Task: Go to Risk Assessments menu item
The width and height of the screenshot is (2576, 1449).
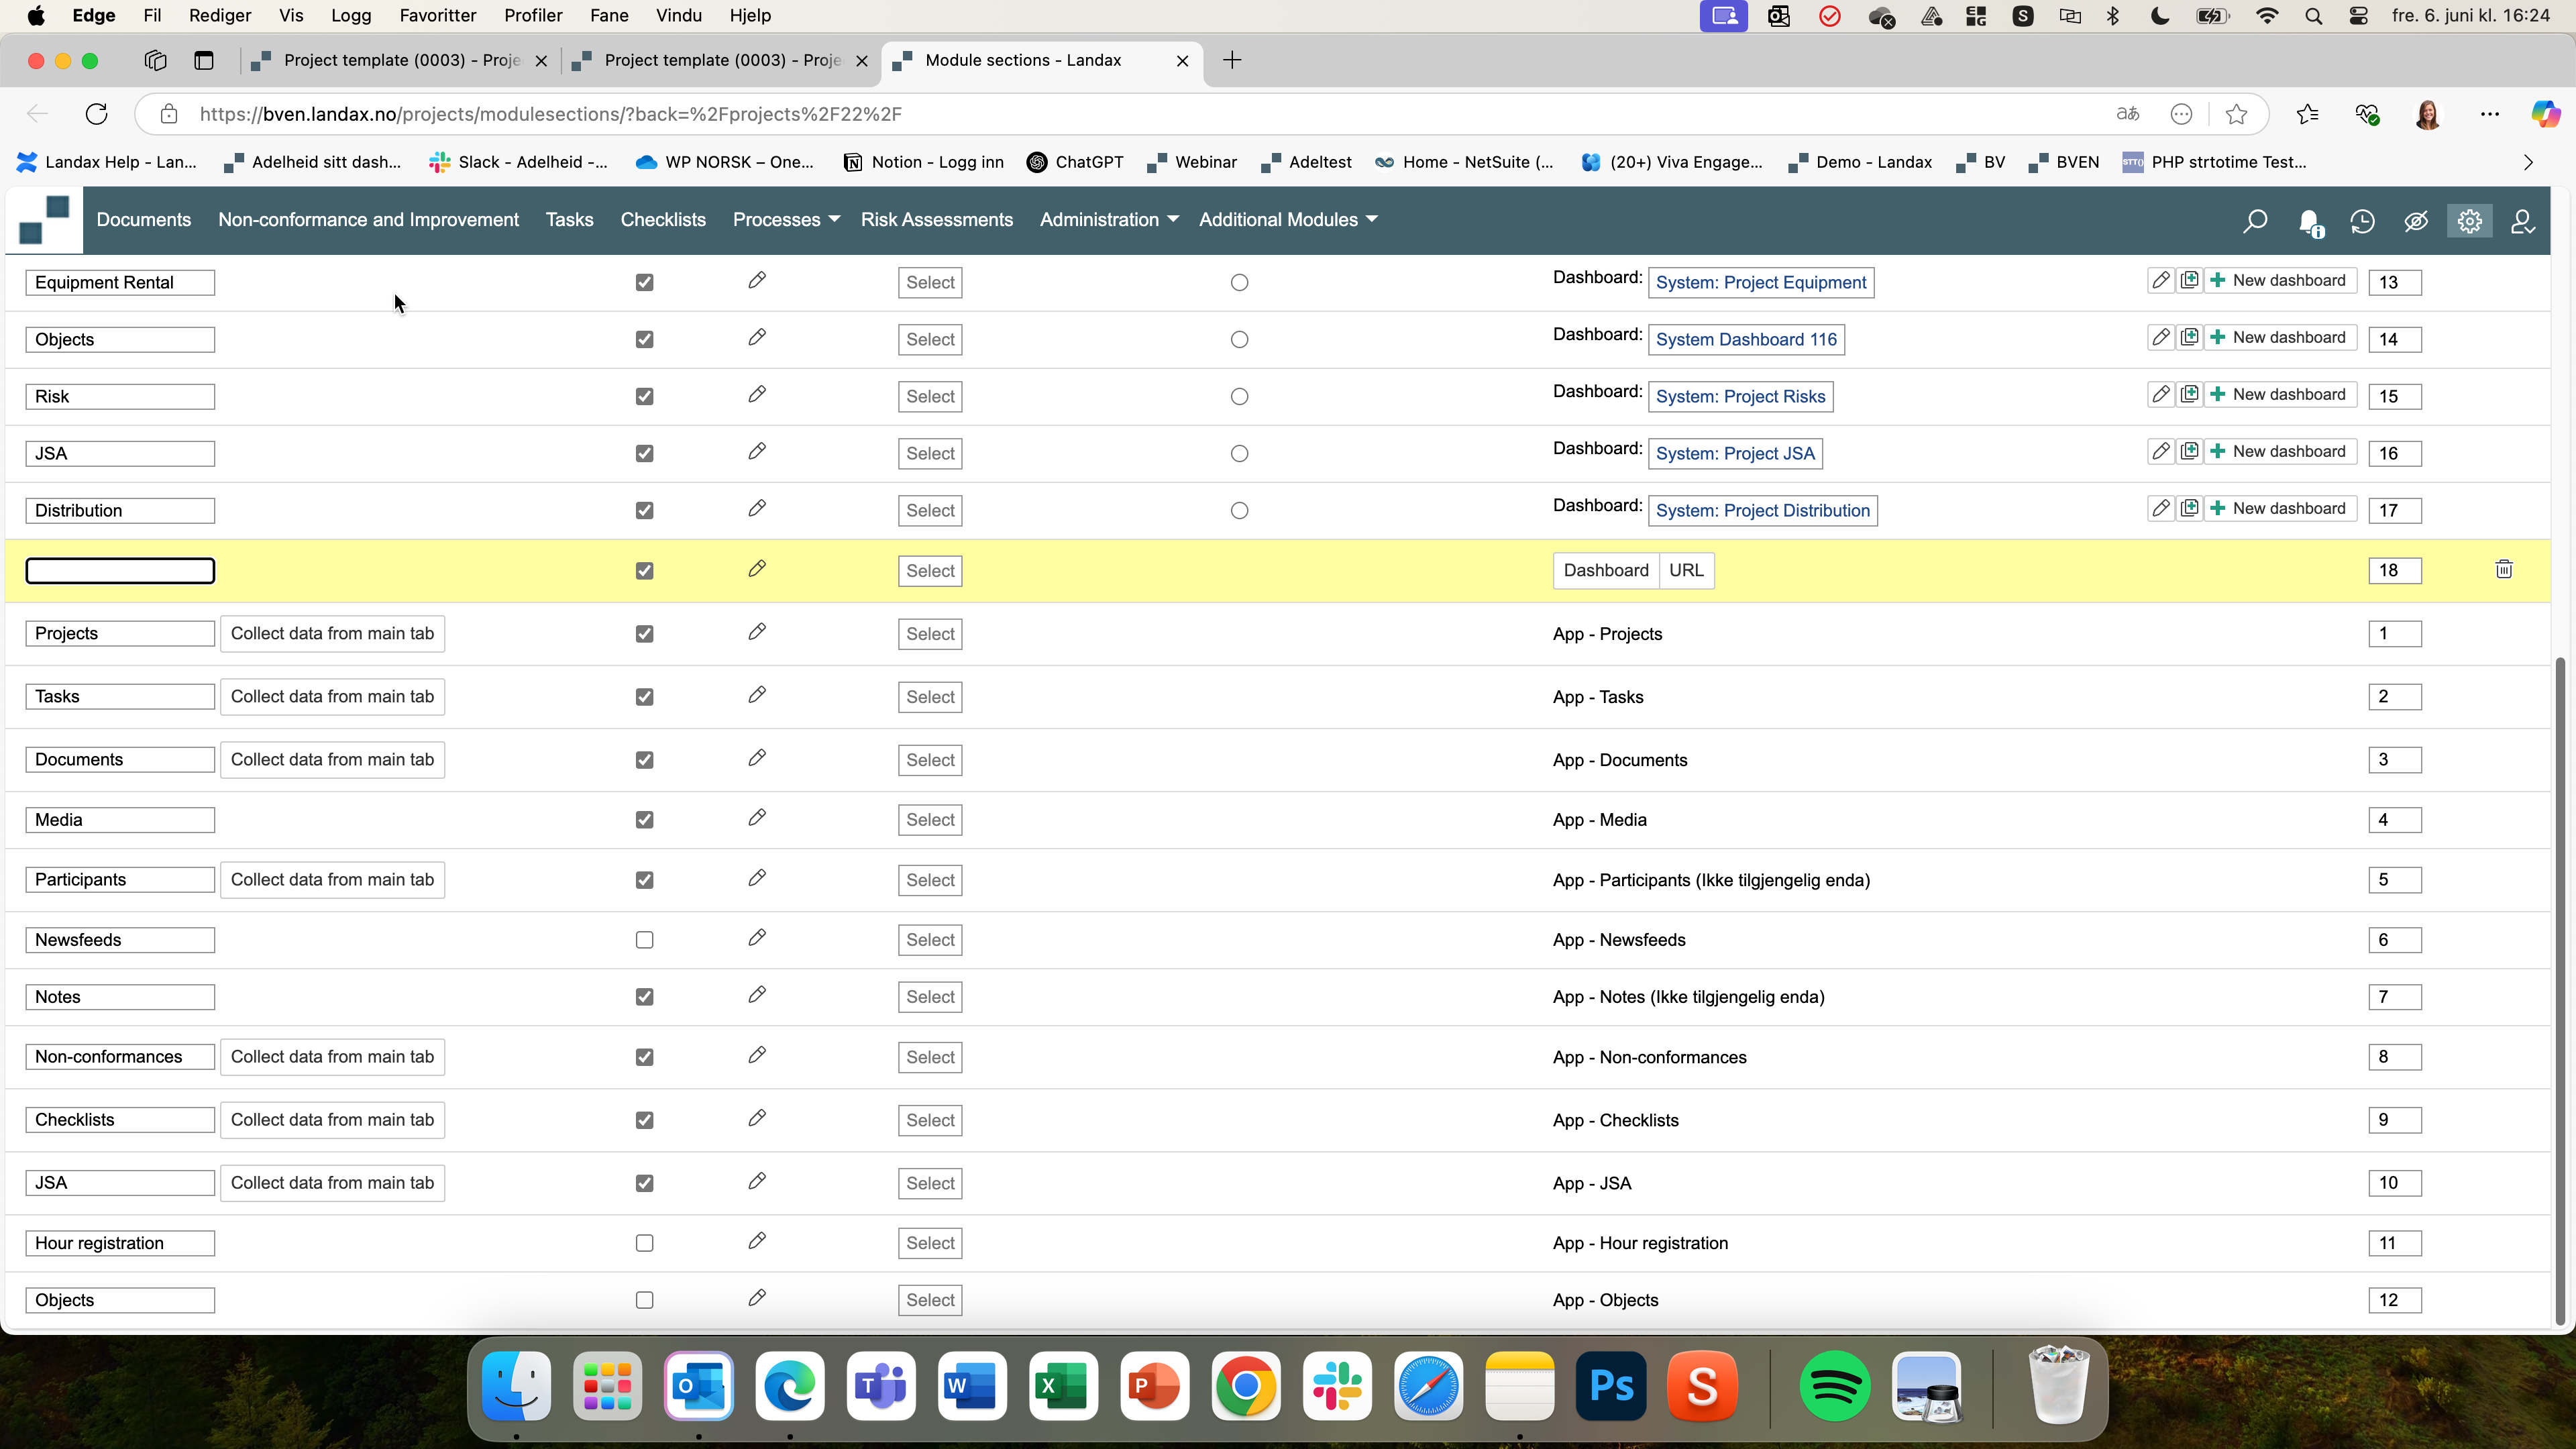Action: [x=936, y=220]
